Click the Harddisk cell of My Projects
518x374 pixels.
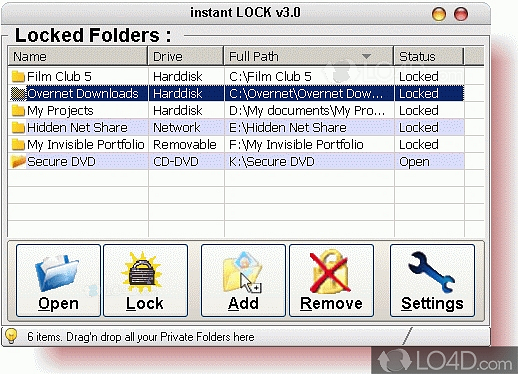[x=178, y=110]
